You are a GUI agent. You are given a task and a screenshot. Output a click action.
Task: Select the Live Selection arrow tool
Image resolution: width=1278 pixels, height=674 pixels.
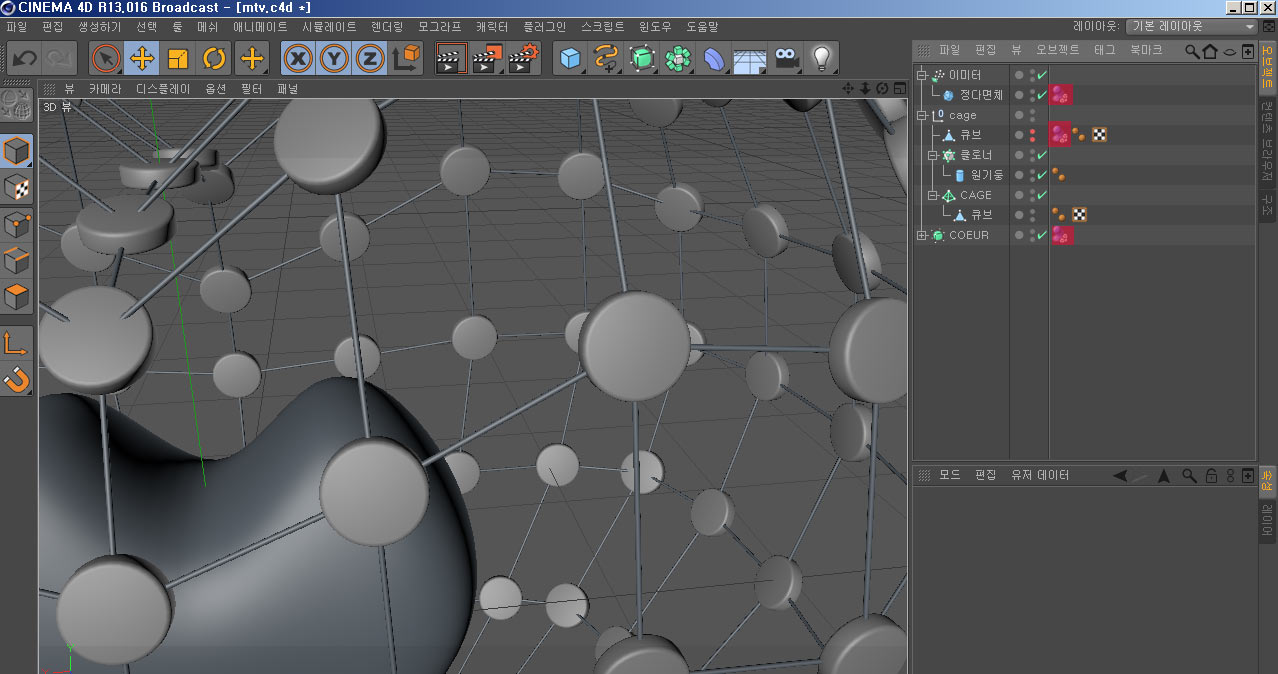(x=106, y=58)
